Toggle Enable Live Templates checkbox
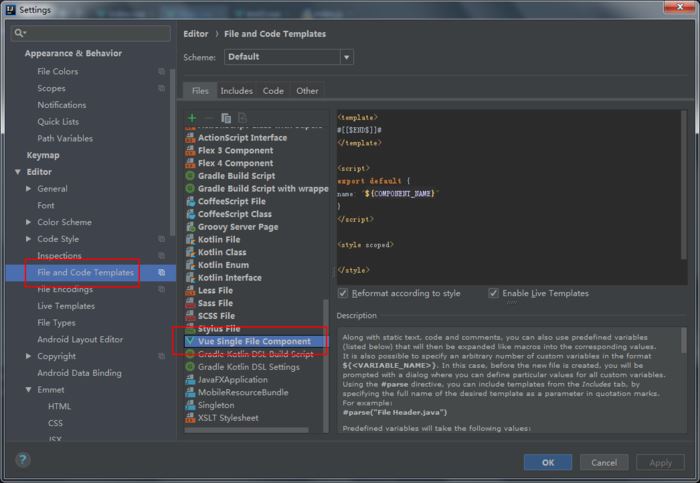The width and height of the screenshot is (700, 483). [x=493, y=293]
